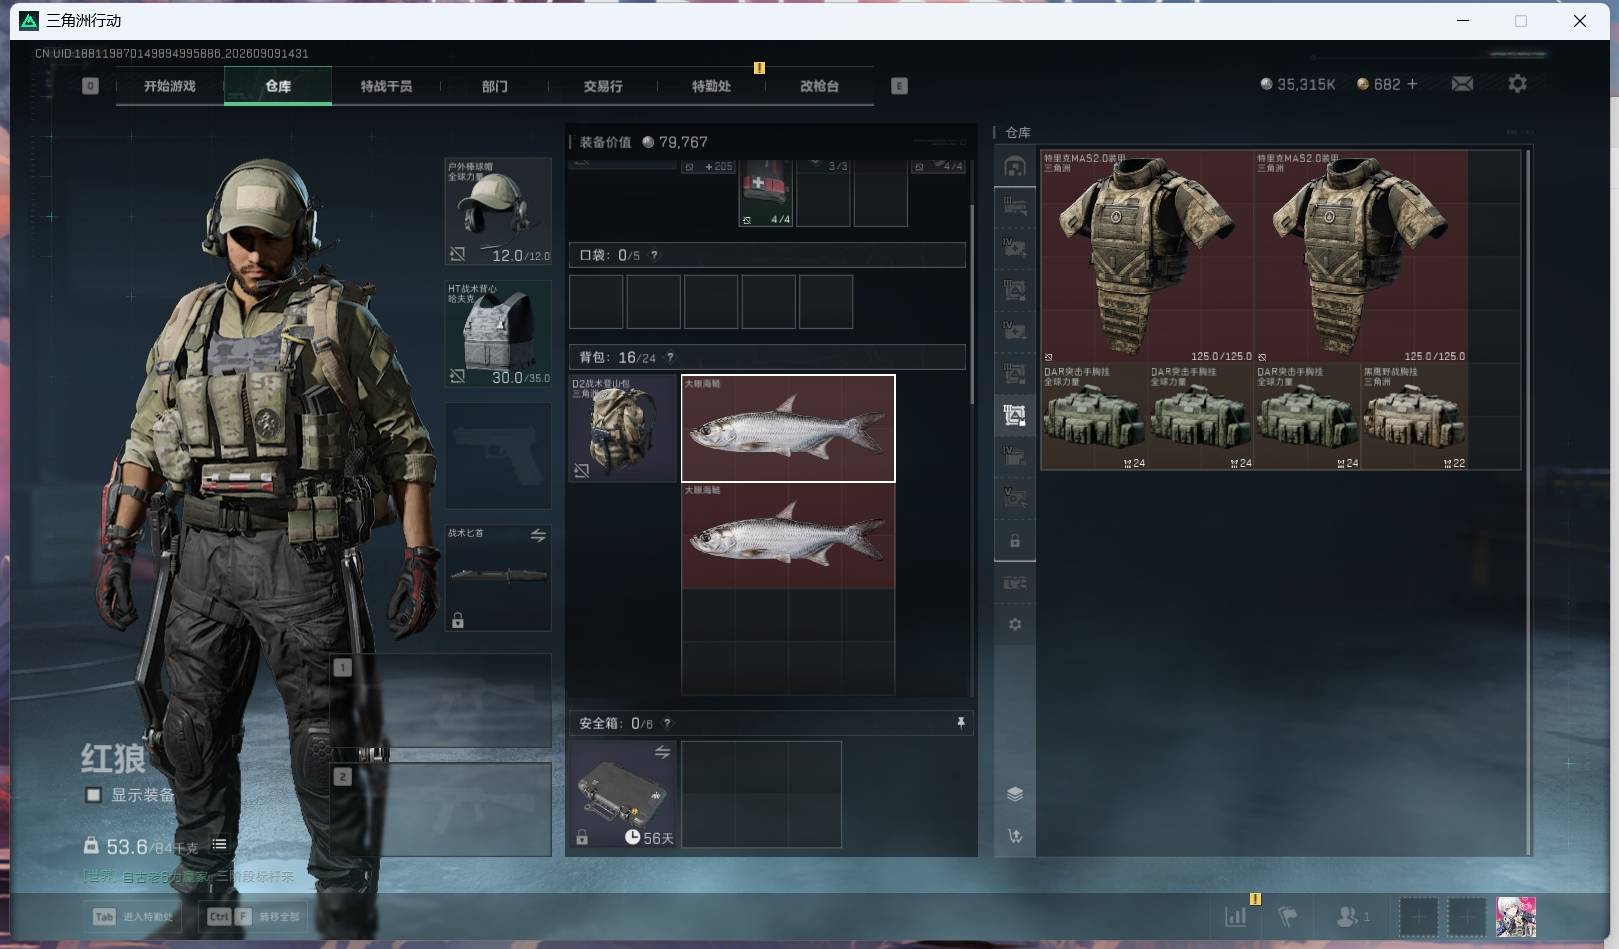Switch to the 仓库 tab
1619x949 pixels.
pyautogui.click(x=278, y=86)
